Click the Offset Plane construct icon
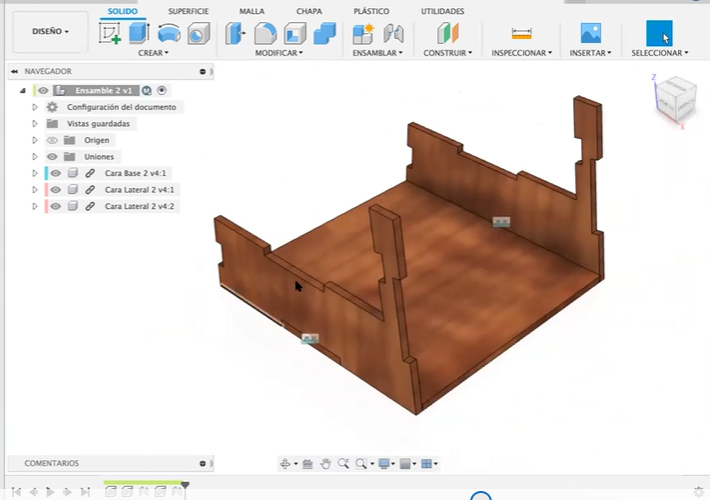Viewport: 710px width, 500px height. point(448,33)
